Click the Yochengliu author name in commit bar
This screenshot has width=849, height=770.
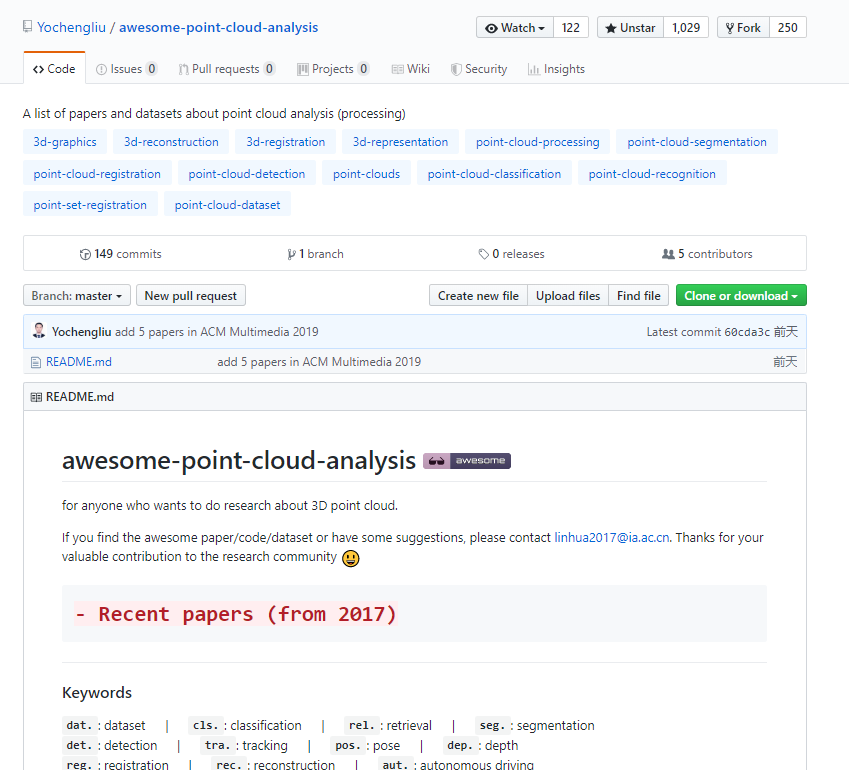[x=82, y=332]
